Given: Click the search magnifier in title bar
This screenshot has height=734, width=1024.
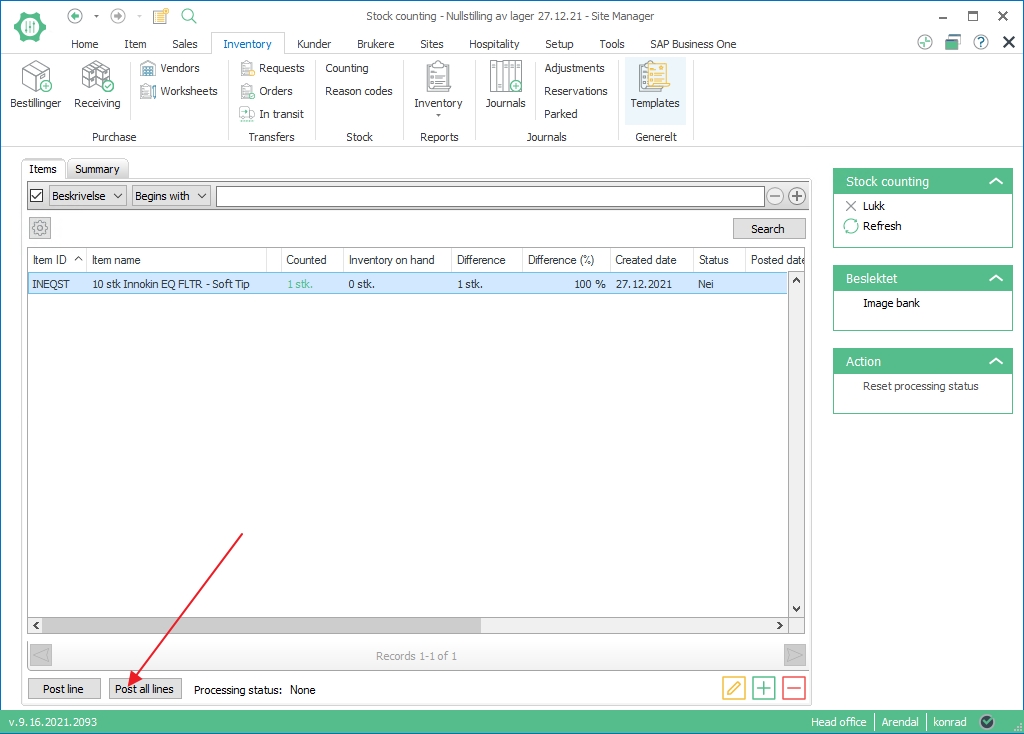Looking at the screenshot, I should 189,16.
